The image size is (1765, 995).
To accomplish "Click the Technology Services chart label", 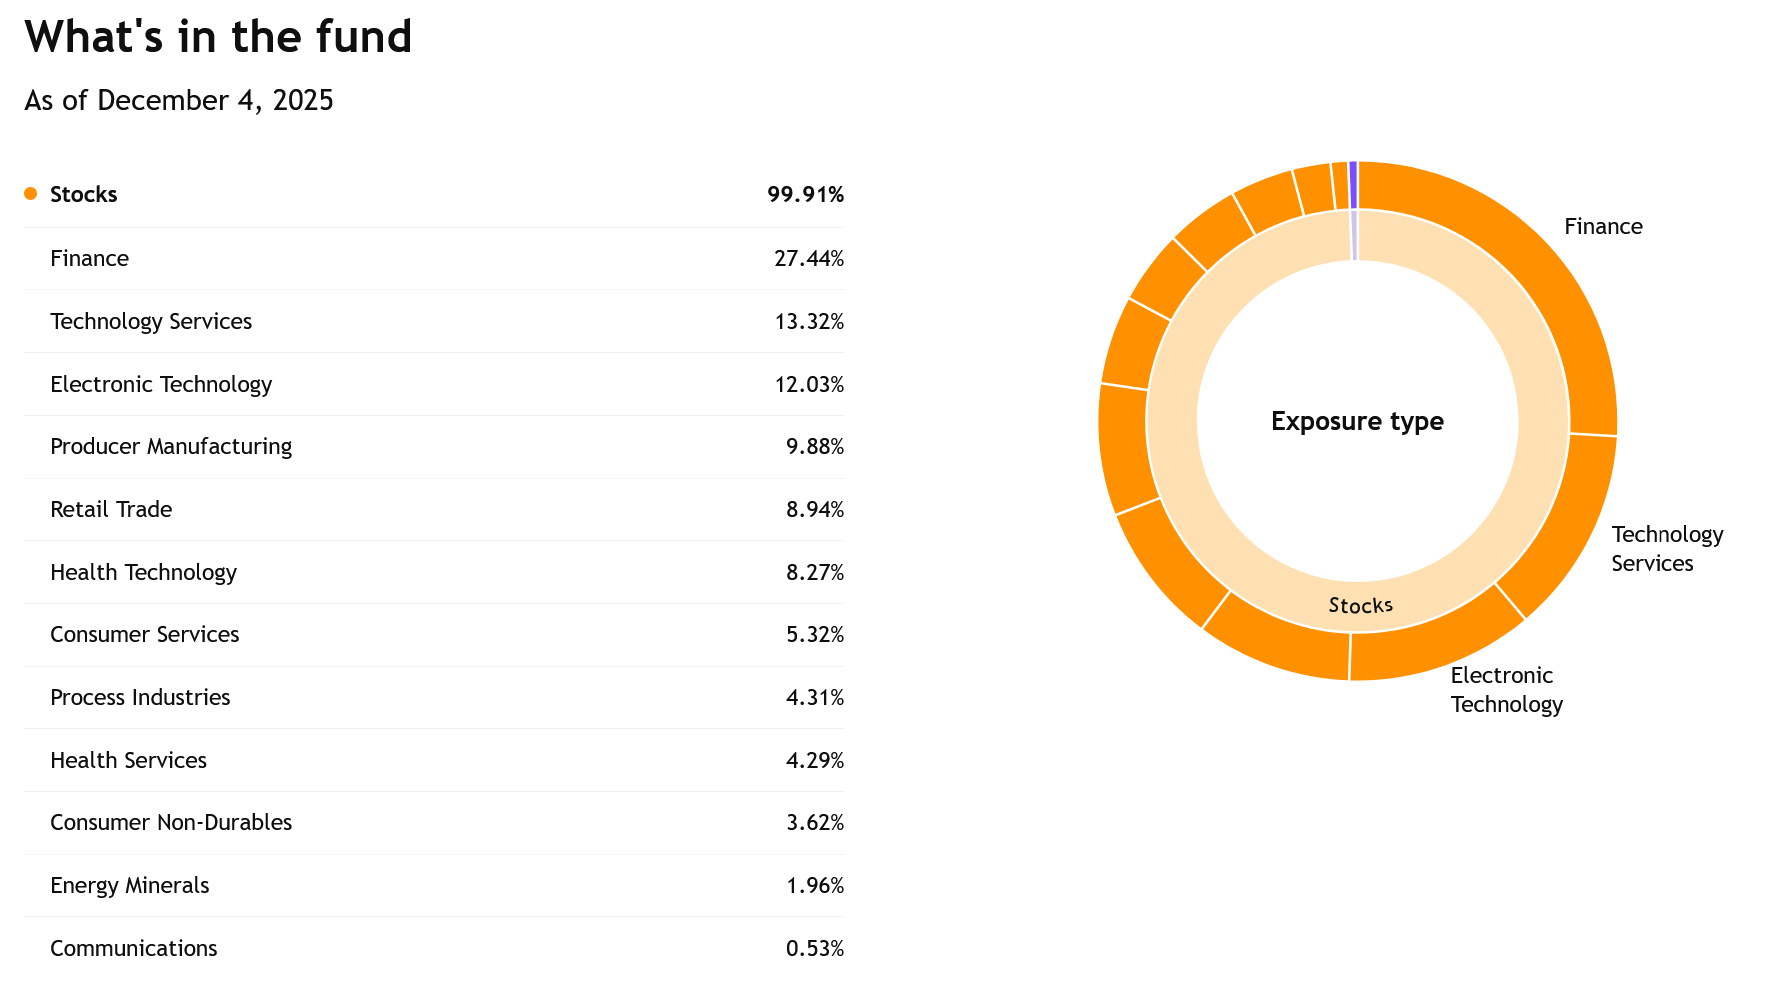I will point(1666,548).
